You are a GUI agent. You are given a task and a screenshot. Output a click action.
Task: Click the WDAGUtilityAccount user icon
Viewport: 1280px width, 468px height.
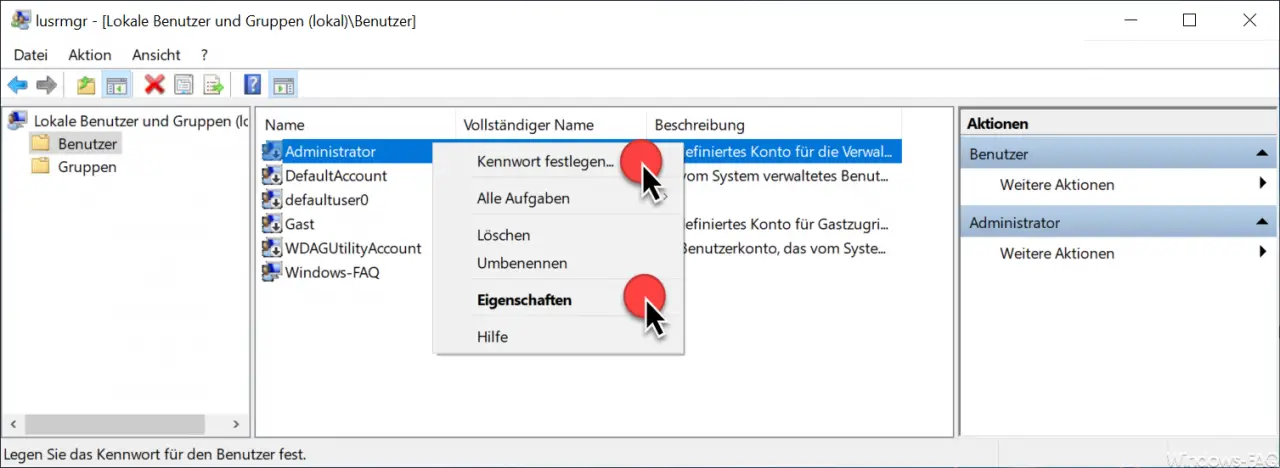(x=271, y=248)
